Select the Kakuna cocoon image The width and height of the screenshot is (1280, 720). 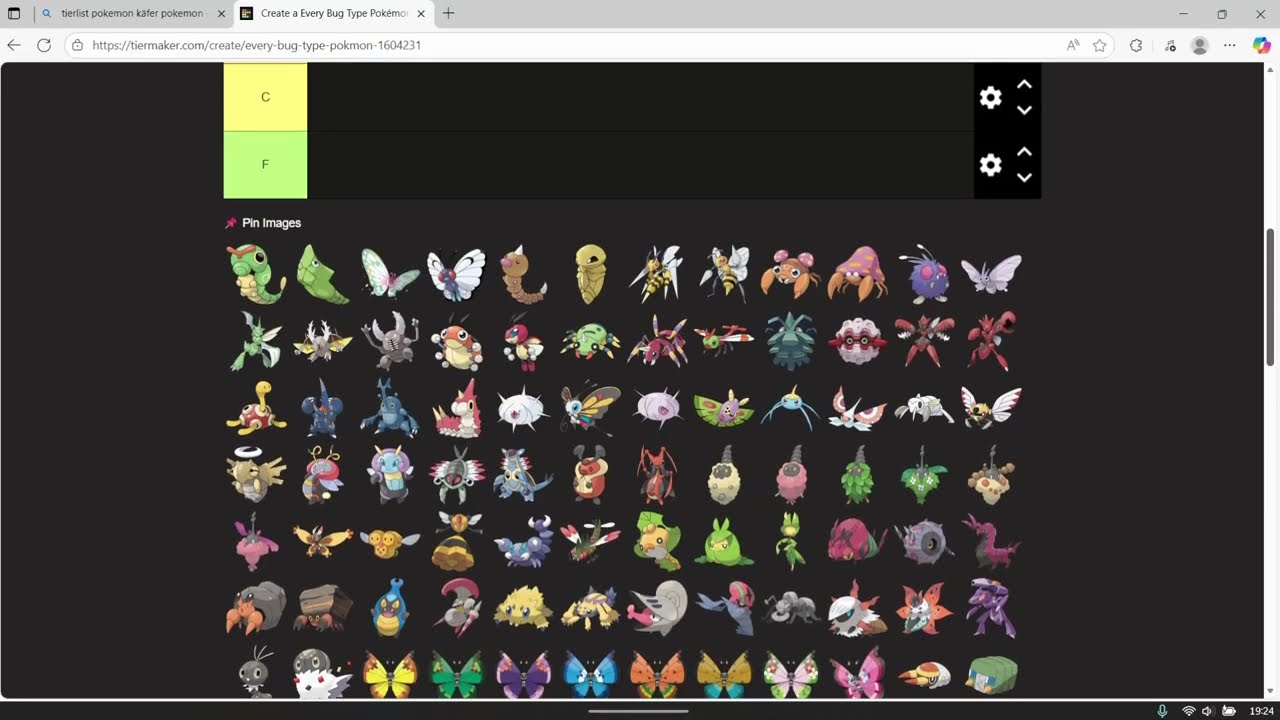click(590, 273)
